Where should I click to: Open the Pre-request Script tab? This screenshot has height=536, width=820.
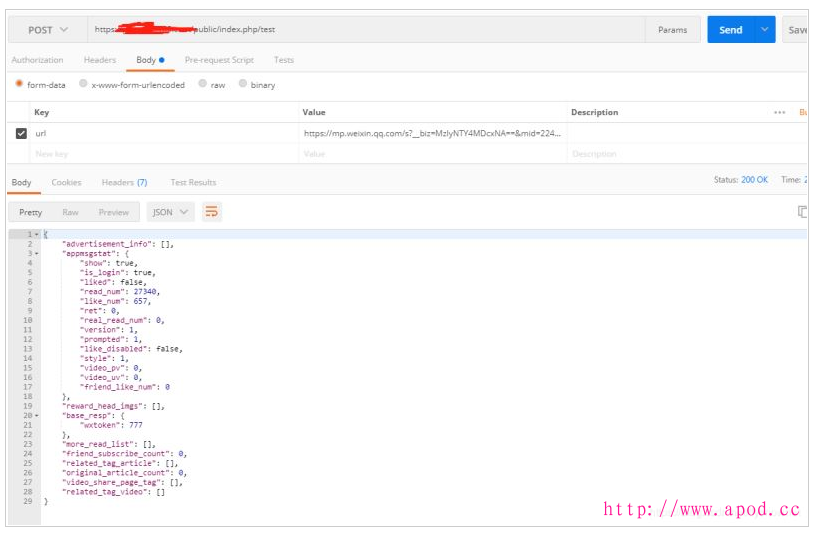(219, 60)
